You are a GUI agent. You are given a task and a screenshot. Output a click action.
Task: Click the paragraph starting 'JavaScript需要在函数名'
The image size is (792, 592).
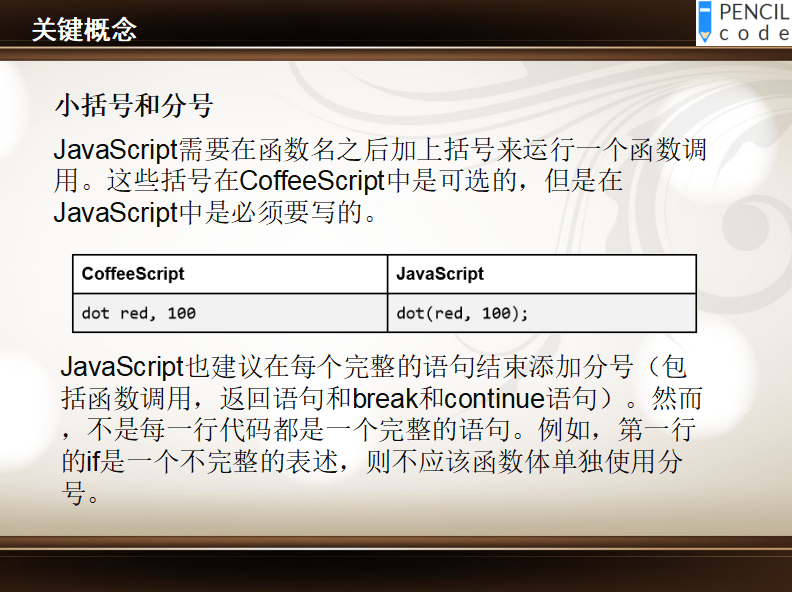click(380, 181)
